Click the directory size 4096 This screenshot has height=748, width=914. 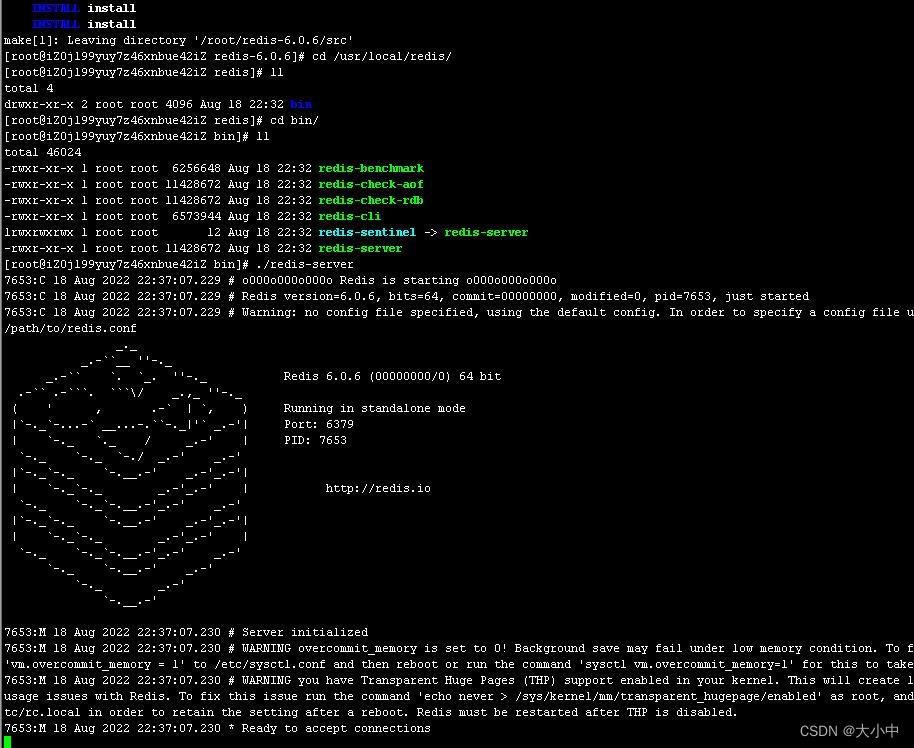pos(179,104)
